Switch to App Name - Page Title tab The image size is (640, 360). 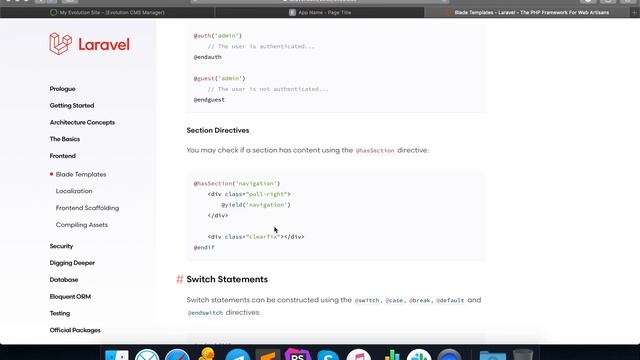coord(320,12)
